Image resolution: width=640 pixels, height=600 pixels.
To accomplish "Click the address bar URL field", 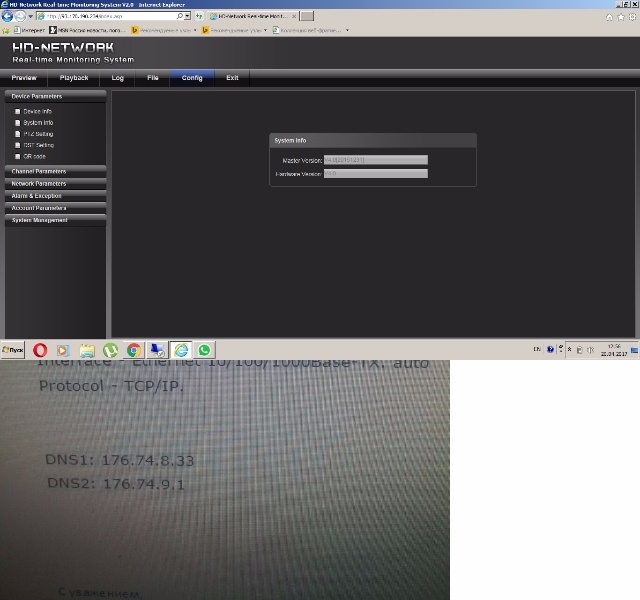I will point(106,16).
